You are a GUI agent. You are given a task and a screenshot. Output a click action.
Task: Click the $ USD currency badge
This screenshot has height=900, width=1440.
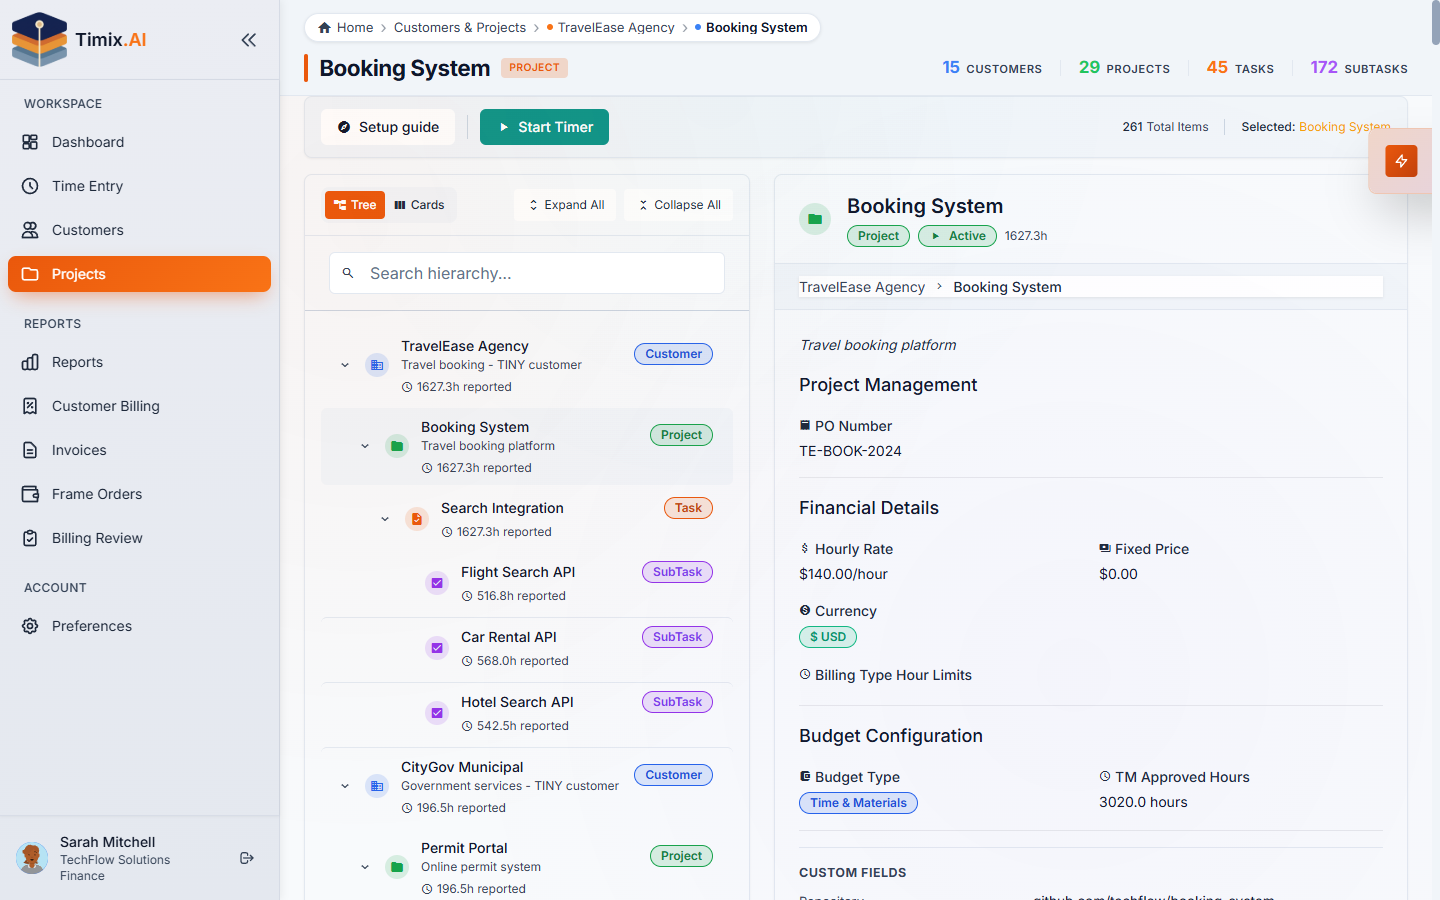pos(828,637)
